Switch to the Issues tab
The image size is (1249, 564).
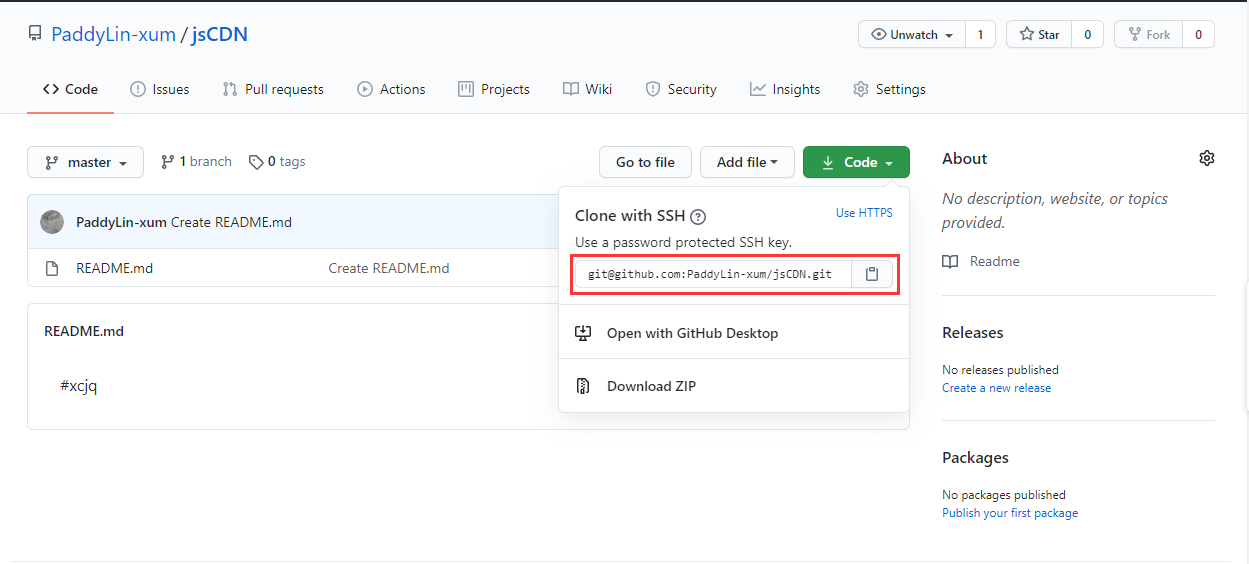[x=160, y=89]
